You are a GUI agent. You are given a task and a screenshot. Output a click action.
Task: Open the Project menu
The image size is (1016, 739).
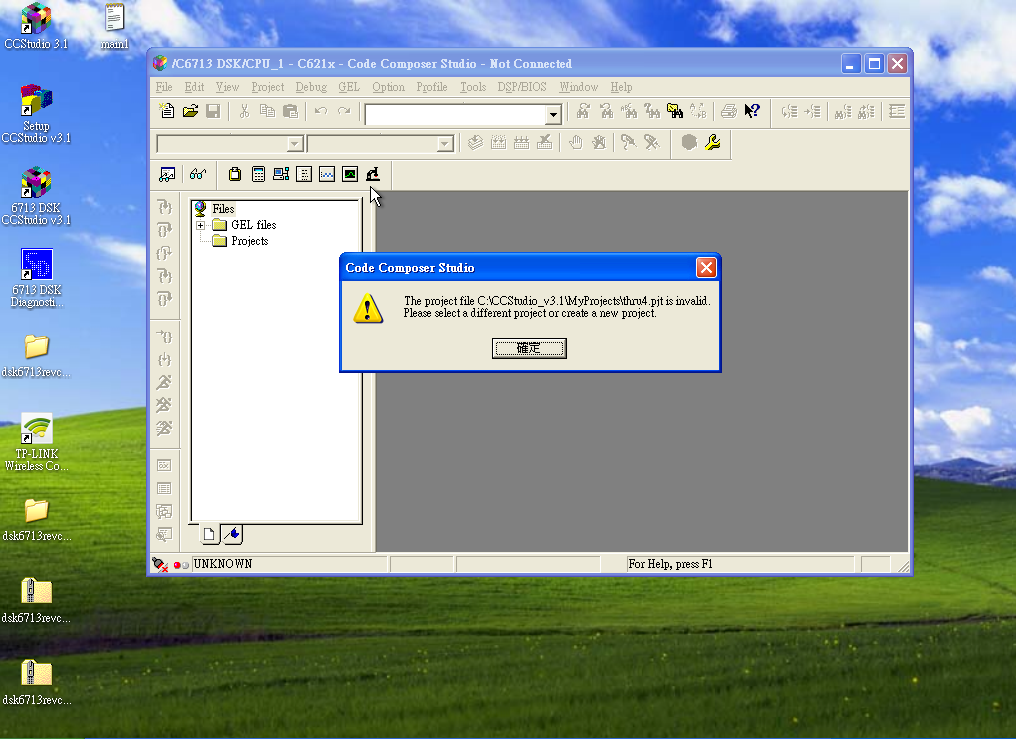point(268,87)
